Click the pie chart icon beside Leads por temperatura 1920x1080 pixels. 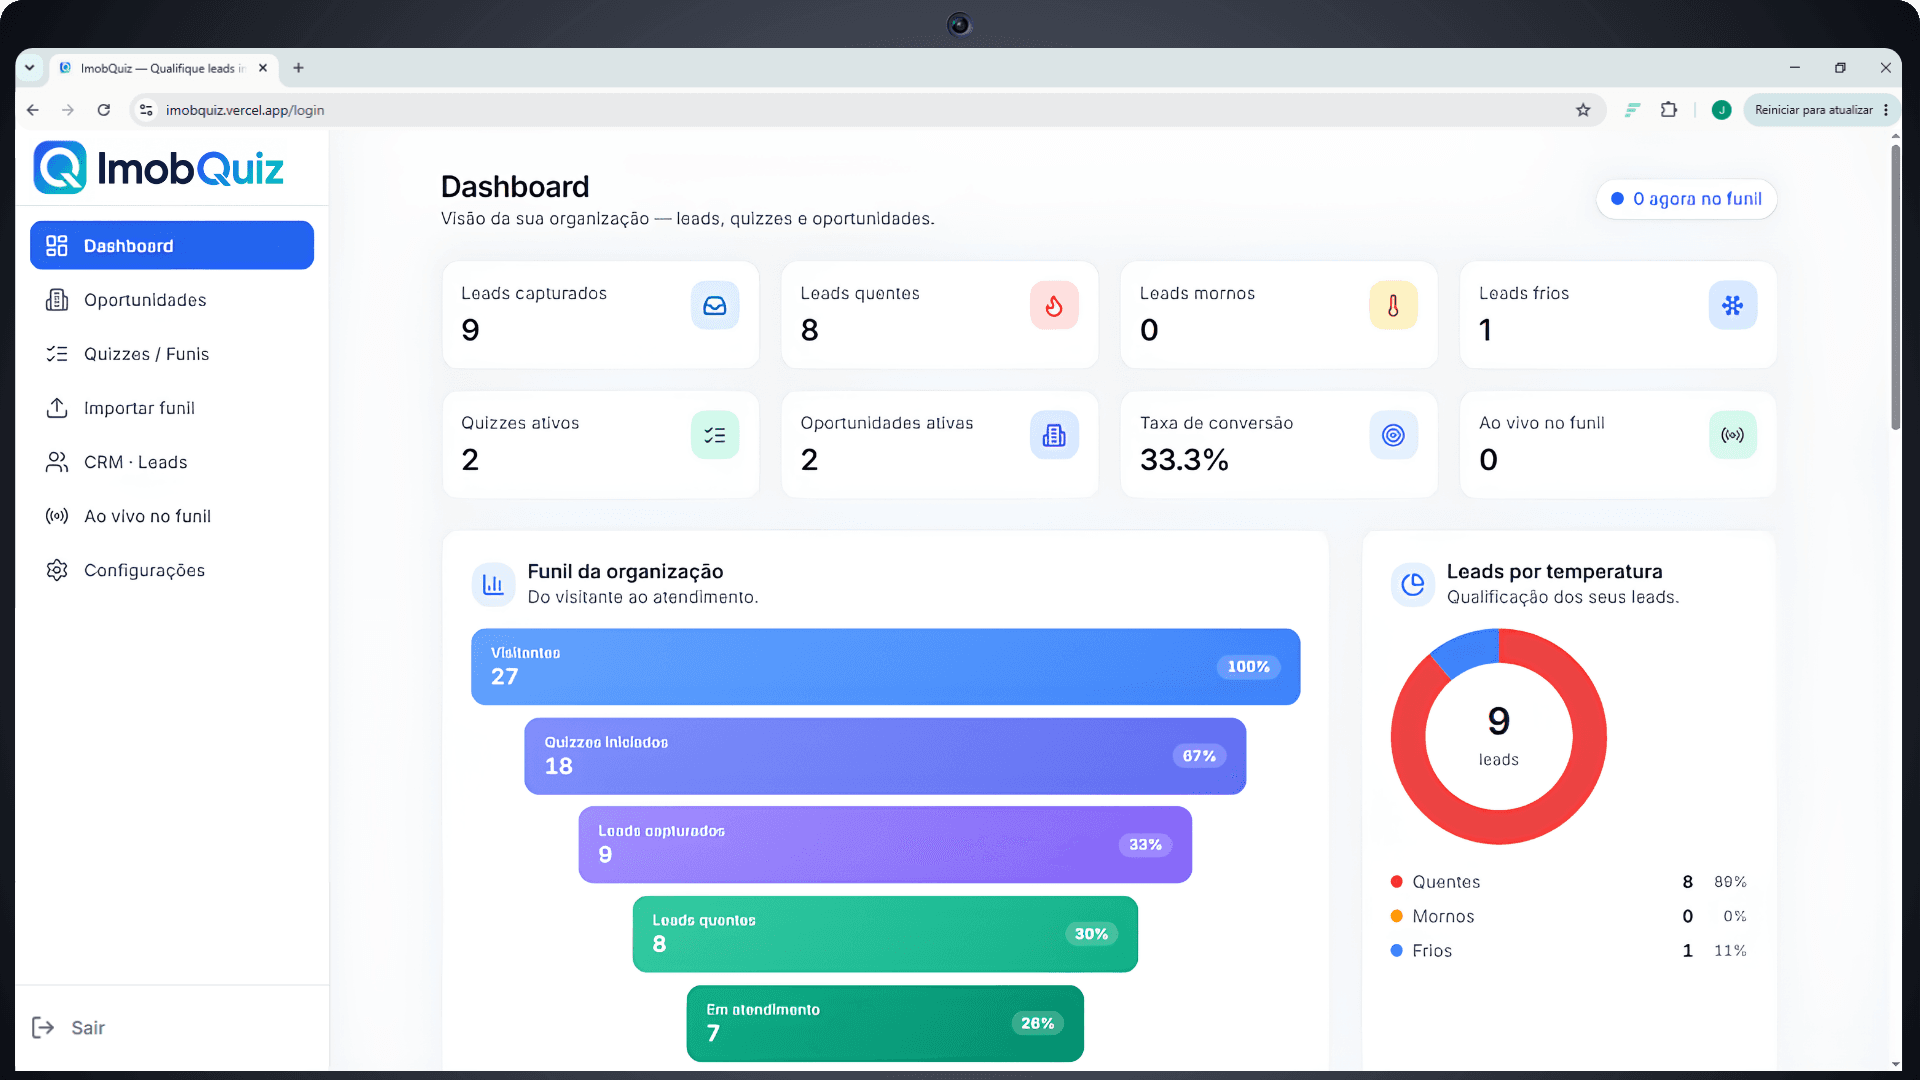click(1413, 584)
